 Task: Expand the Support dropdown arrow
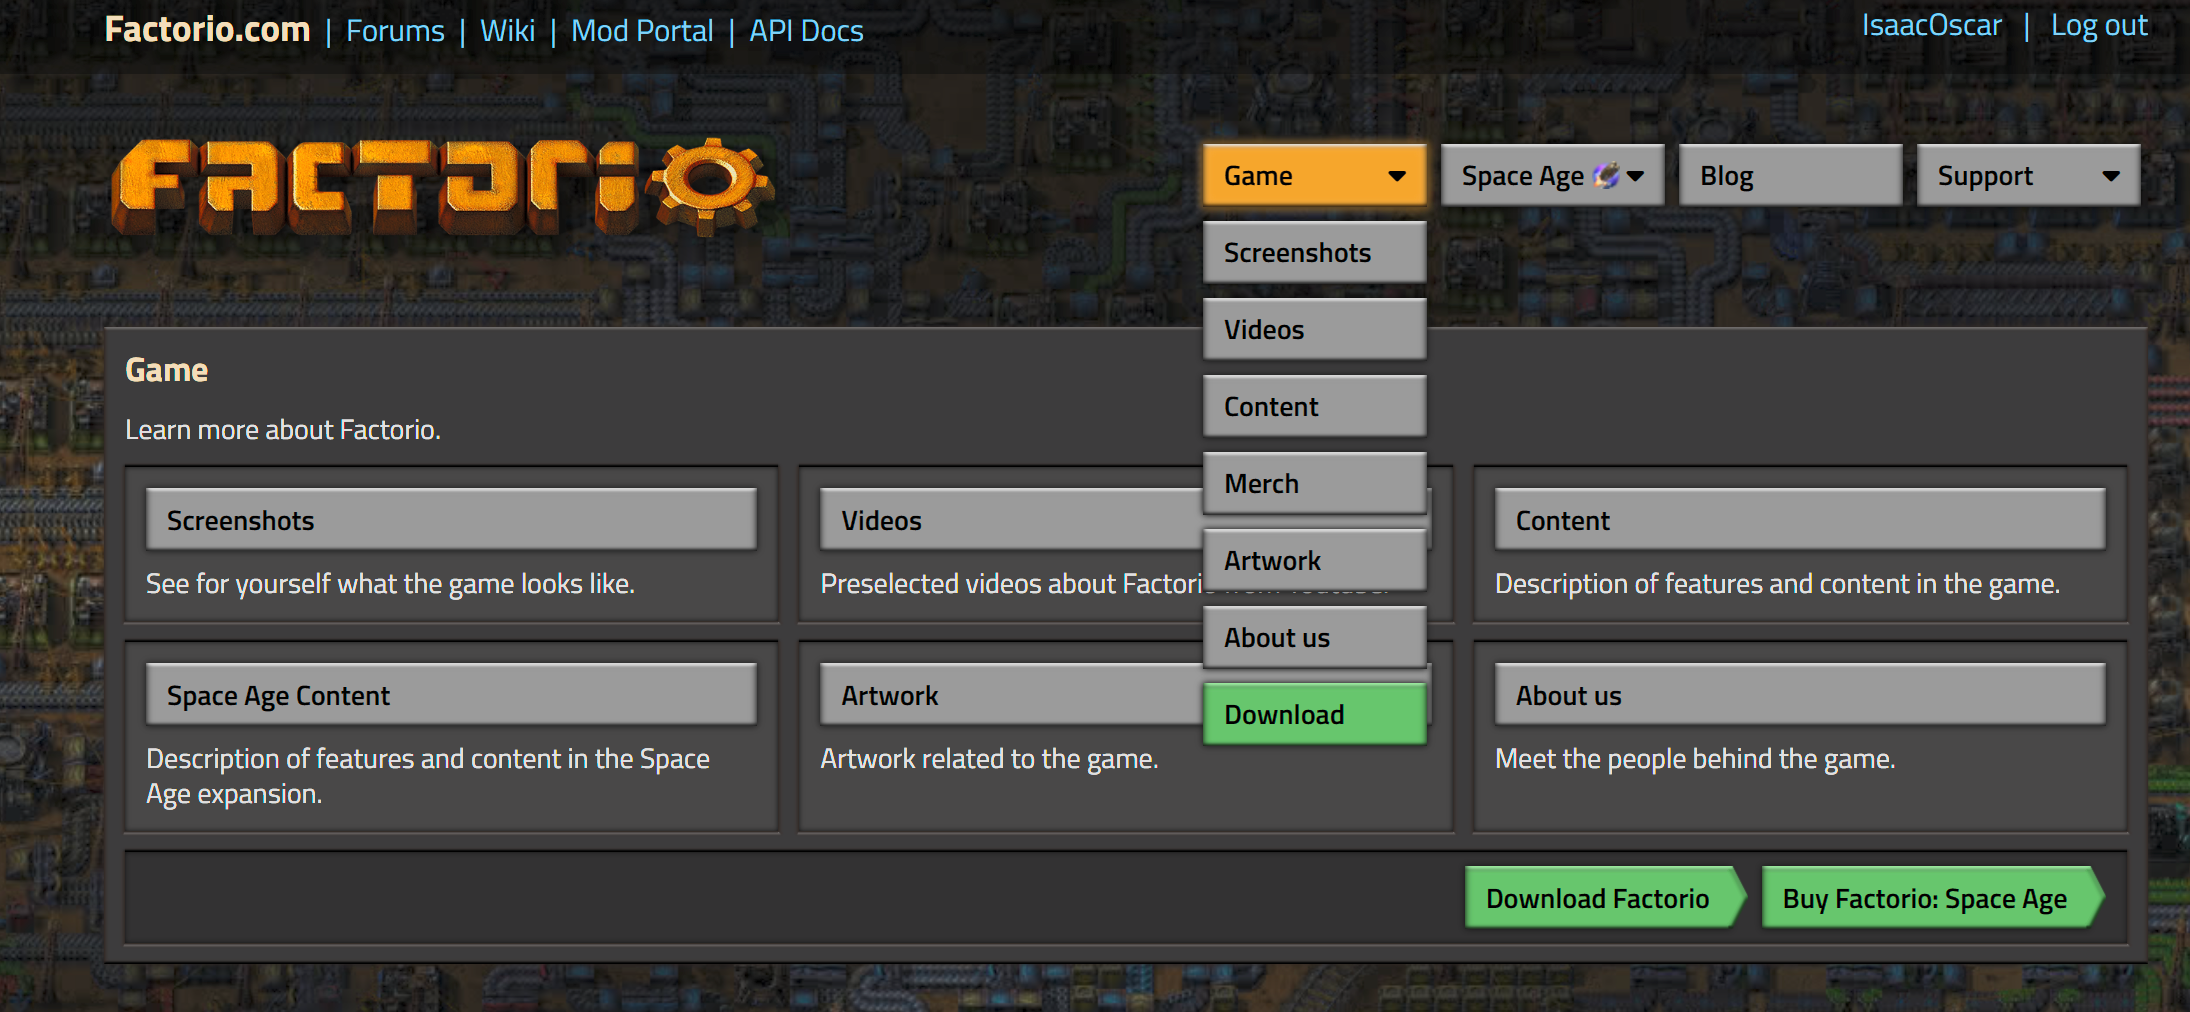click(2111, 176)
